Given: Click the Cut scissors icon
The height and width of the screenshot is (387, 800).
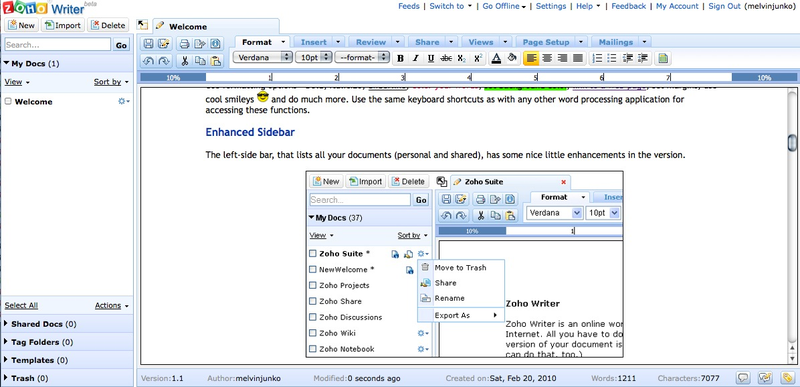Looking at the screenshot, I should point(184,61).
